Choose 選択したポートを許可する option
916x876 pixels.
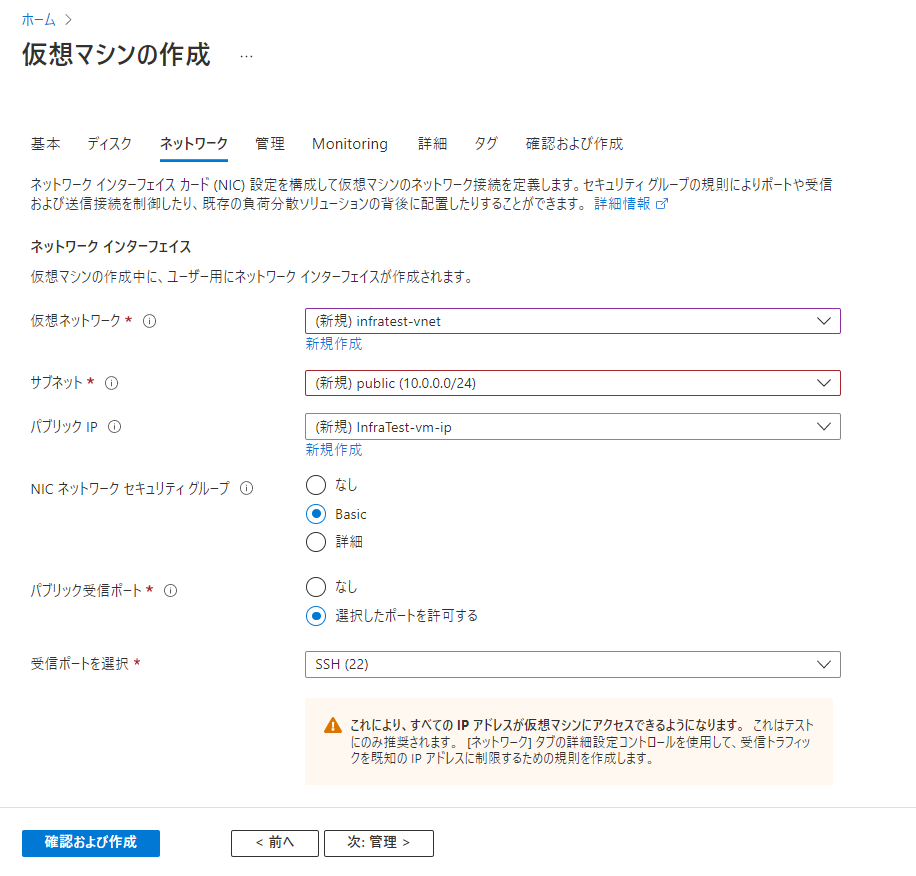click(316, 616)
